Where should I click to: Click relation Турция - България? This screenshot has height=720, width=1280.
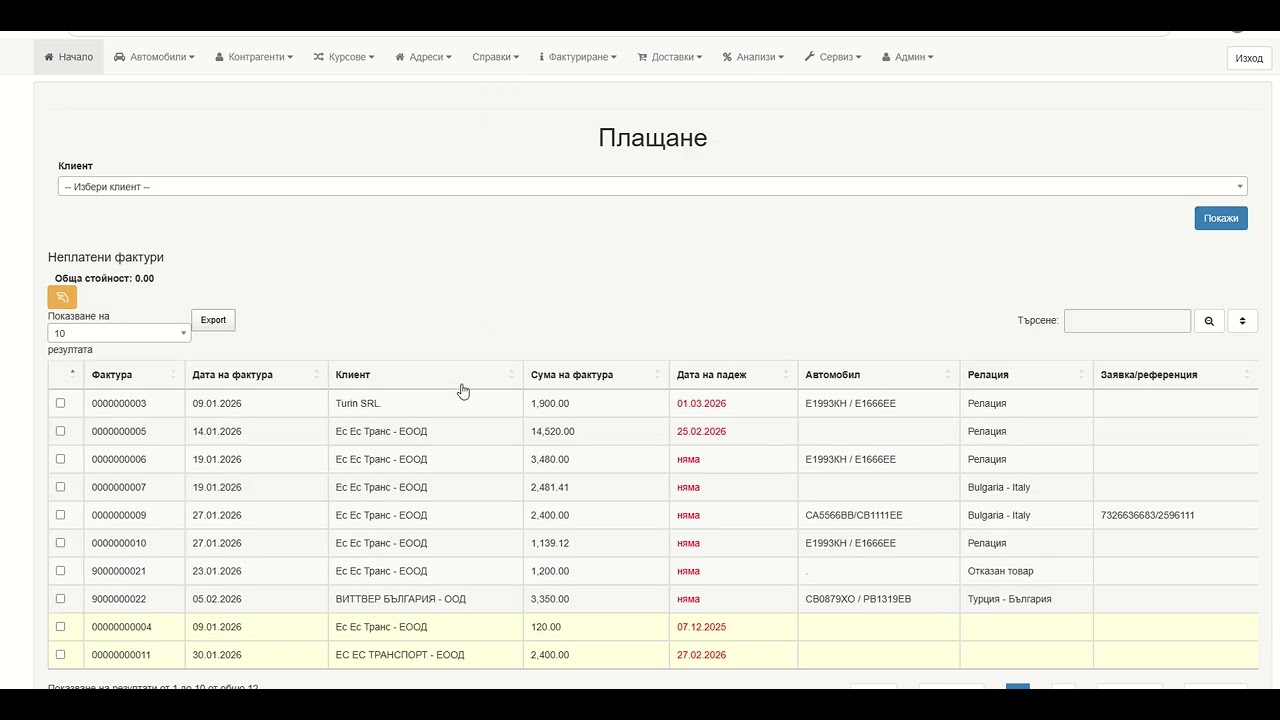[x=1009, y=599]
